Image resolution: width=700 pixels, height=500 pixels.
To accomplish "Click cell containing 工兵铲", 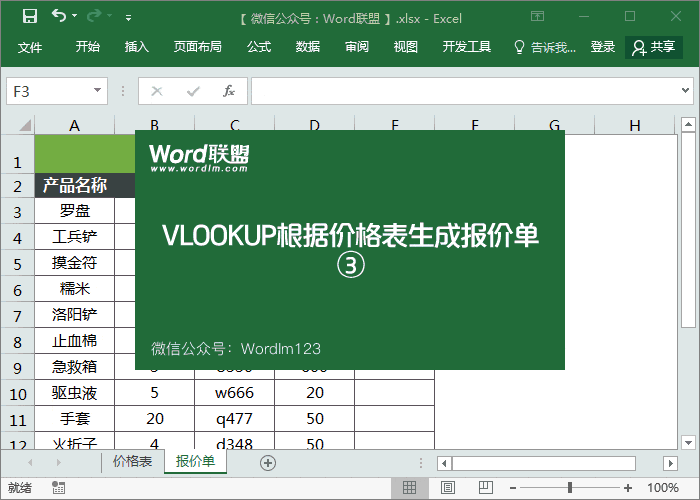I will click(x=75, y=237).
